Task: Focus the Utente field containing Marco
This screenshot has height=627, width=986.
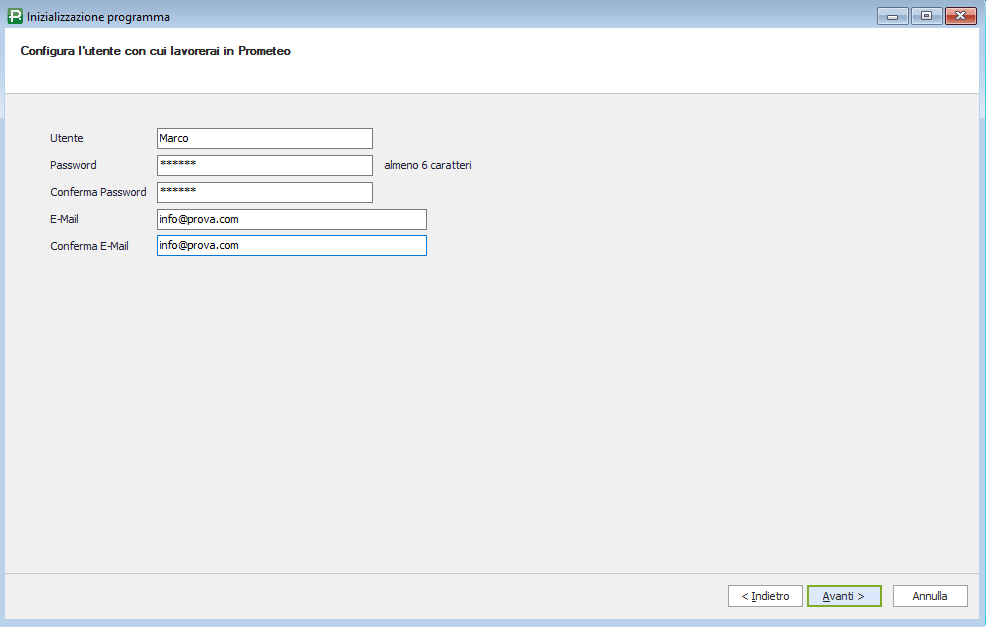Action: (264, 139)
